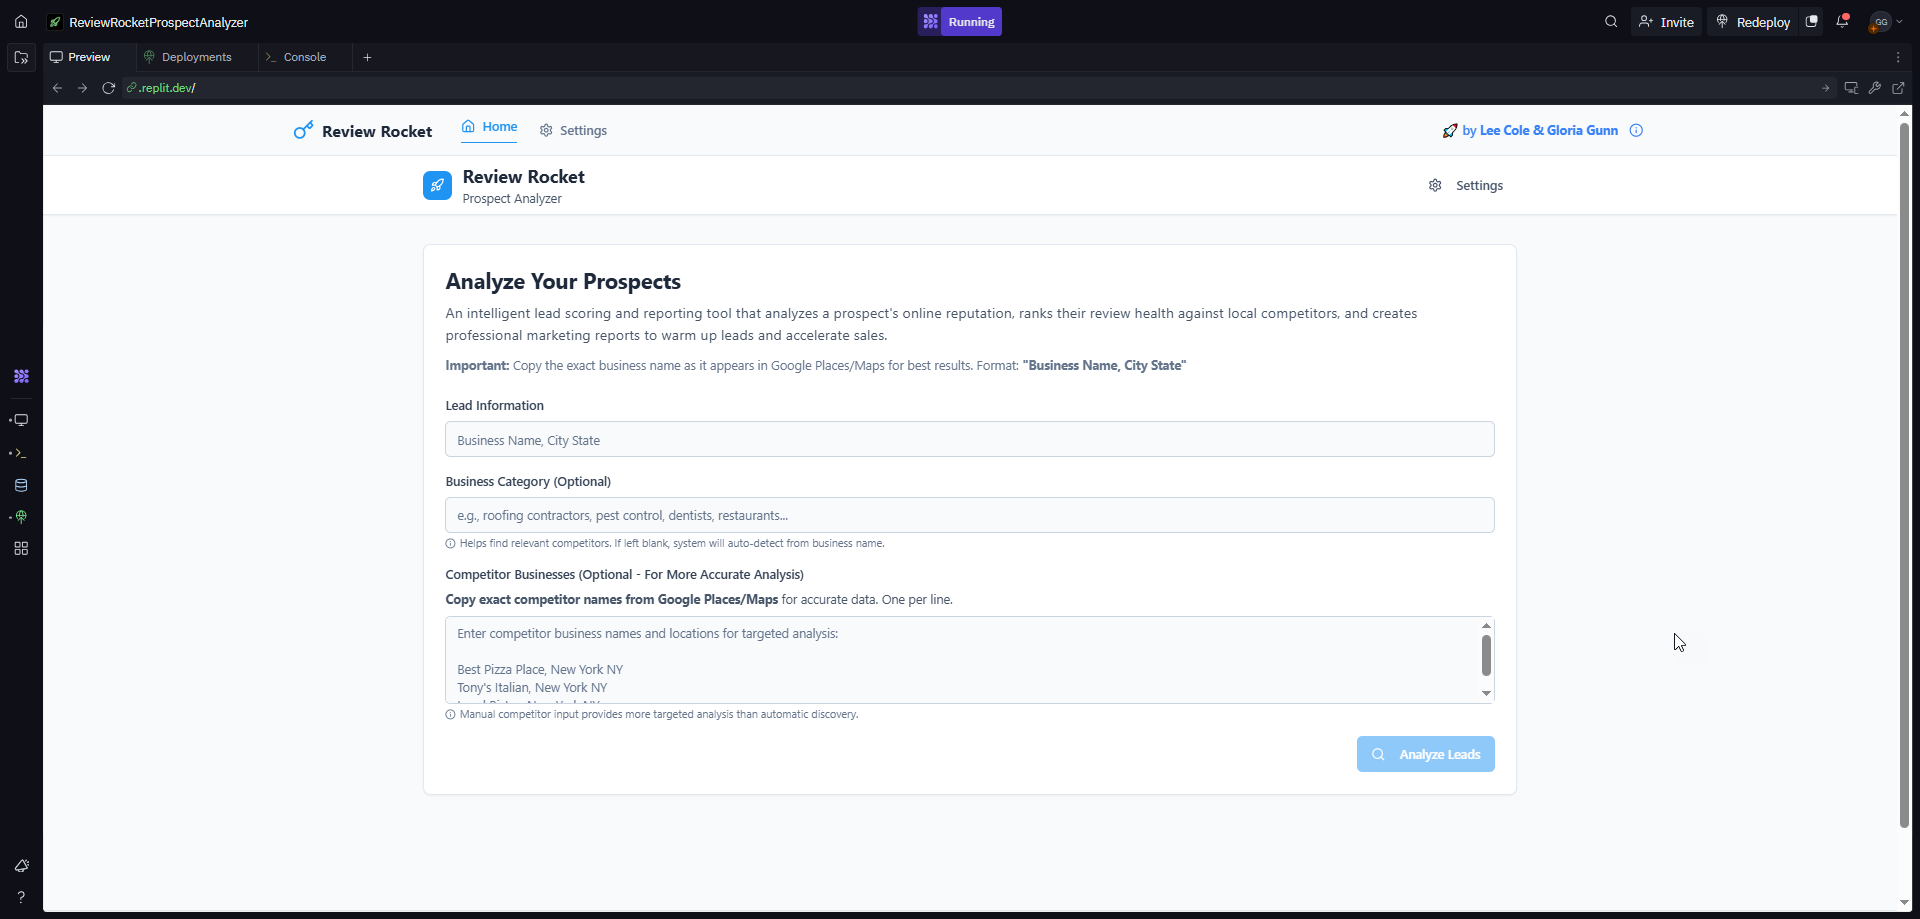Click the icon right of Redeploy
This screenshot has height=919, width=1920.
pyautogui.click(x=1811, y=21)
